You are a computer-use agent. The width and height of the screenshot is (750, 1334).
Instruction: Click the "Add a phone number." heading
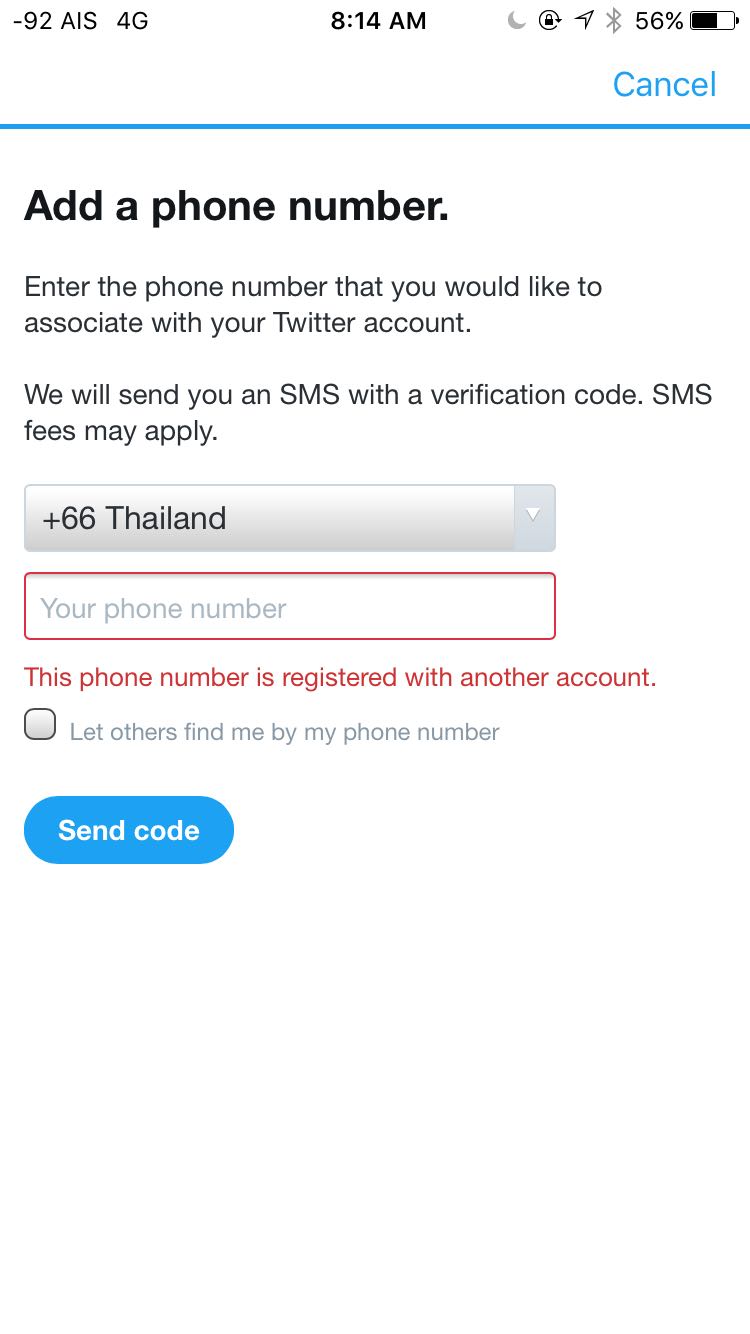click(237, 206)
